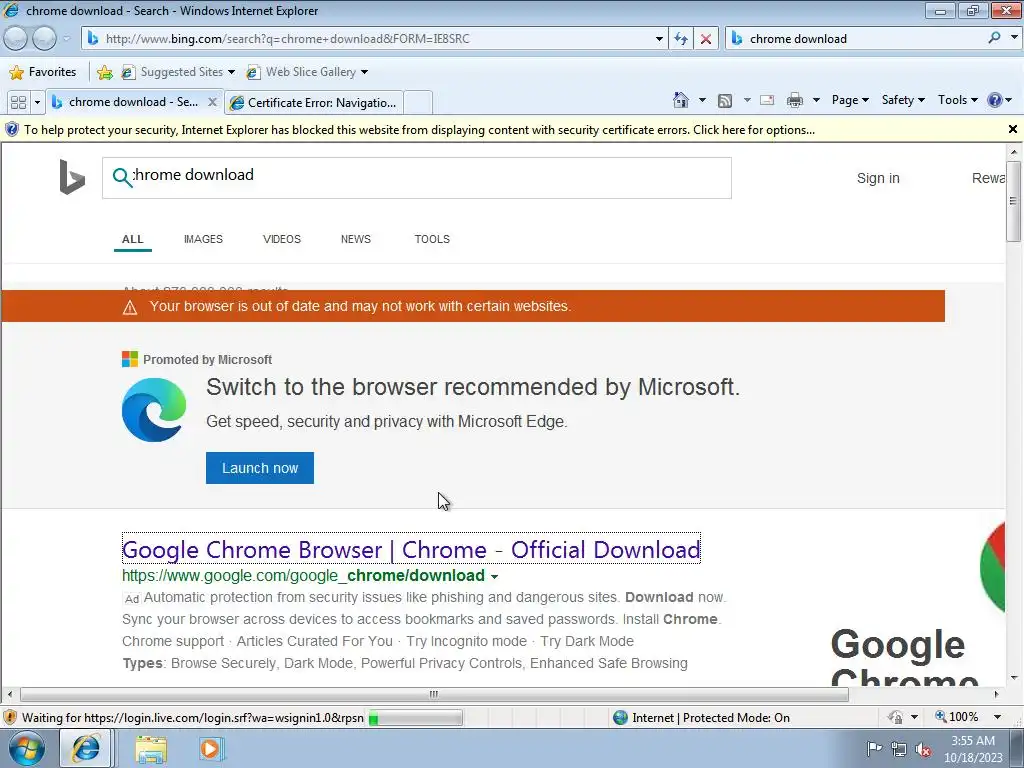Open the tab list dropdown arrow
This screenshot has height=768, width=1024.
coord(37,103)
